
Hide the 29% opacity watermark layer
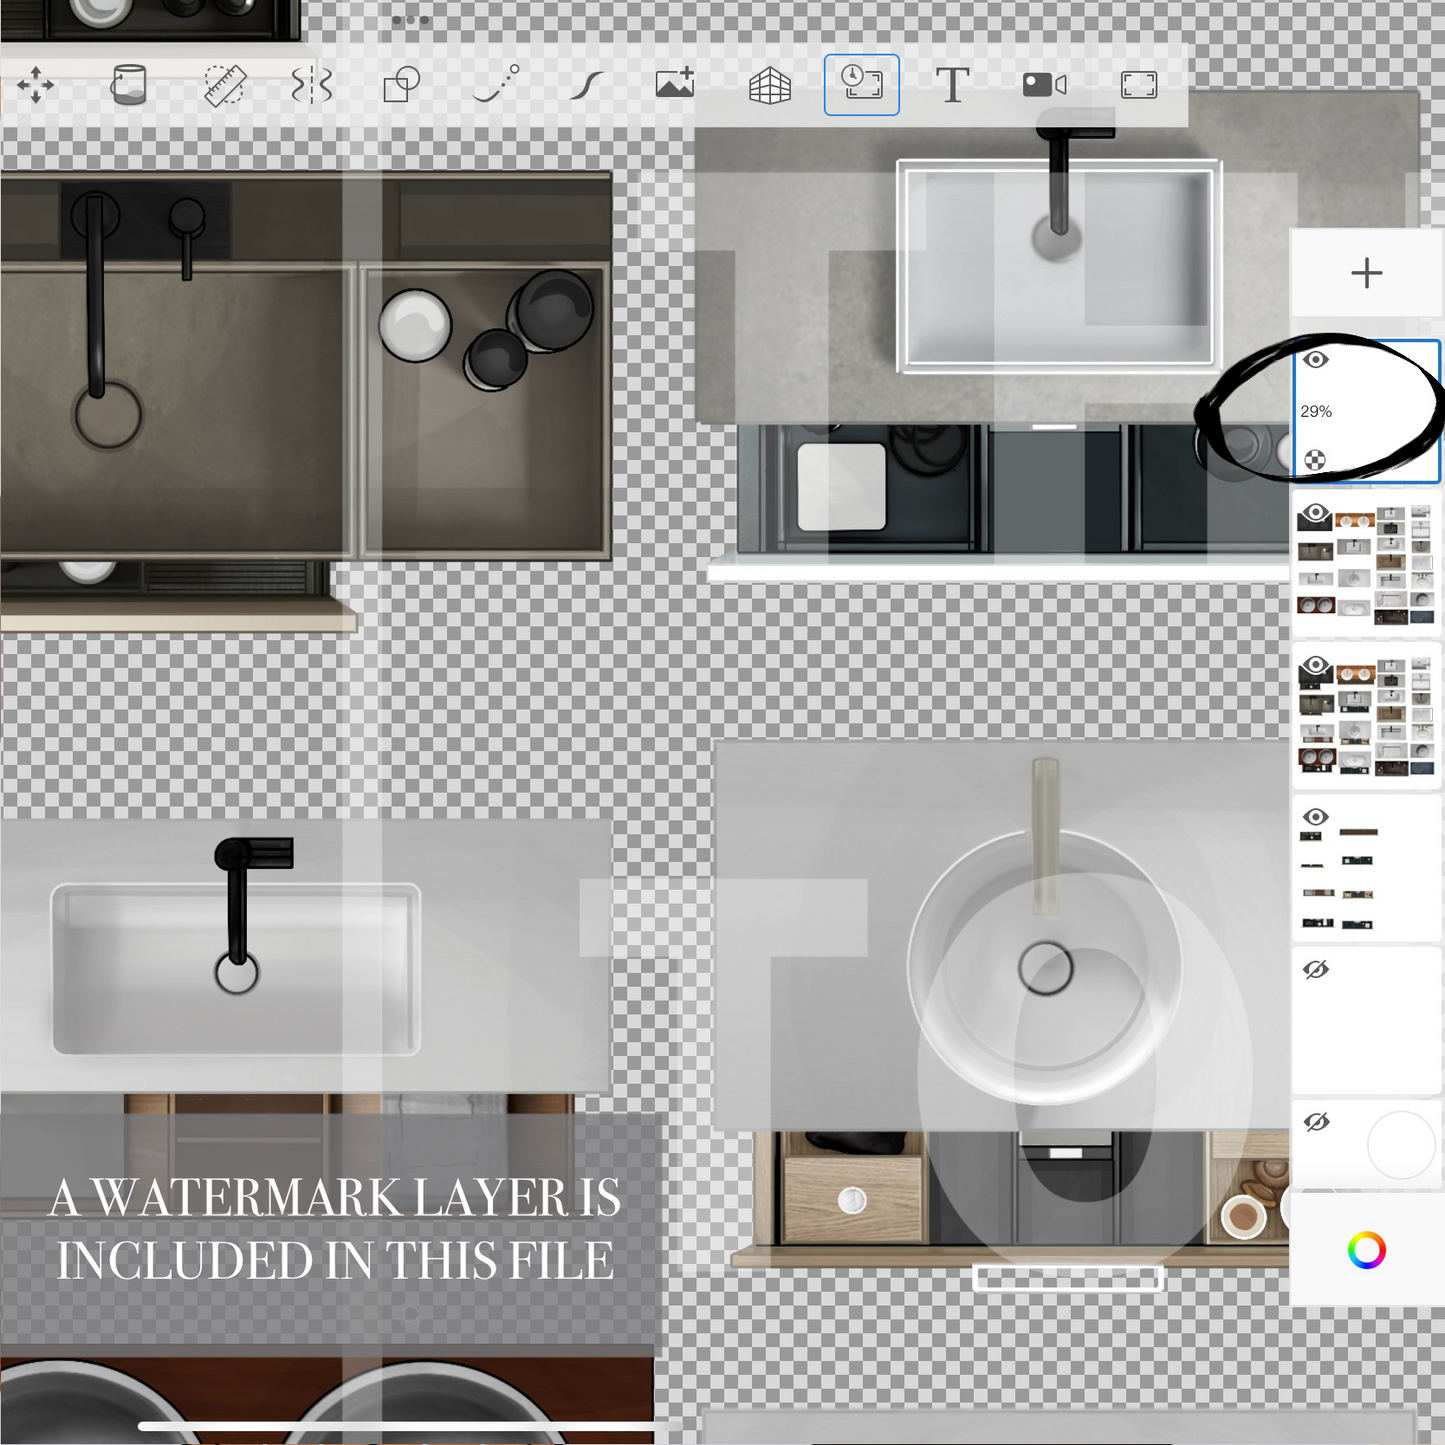pos(1316,360)
